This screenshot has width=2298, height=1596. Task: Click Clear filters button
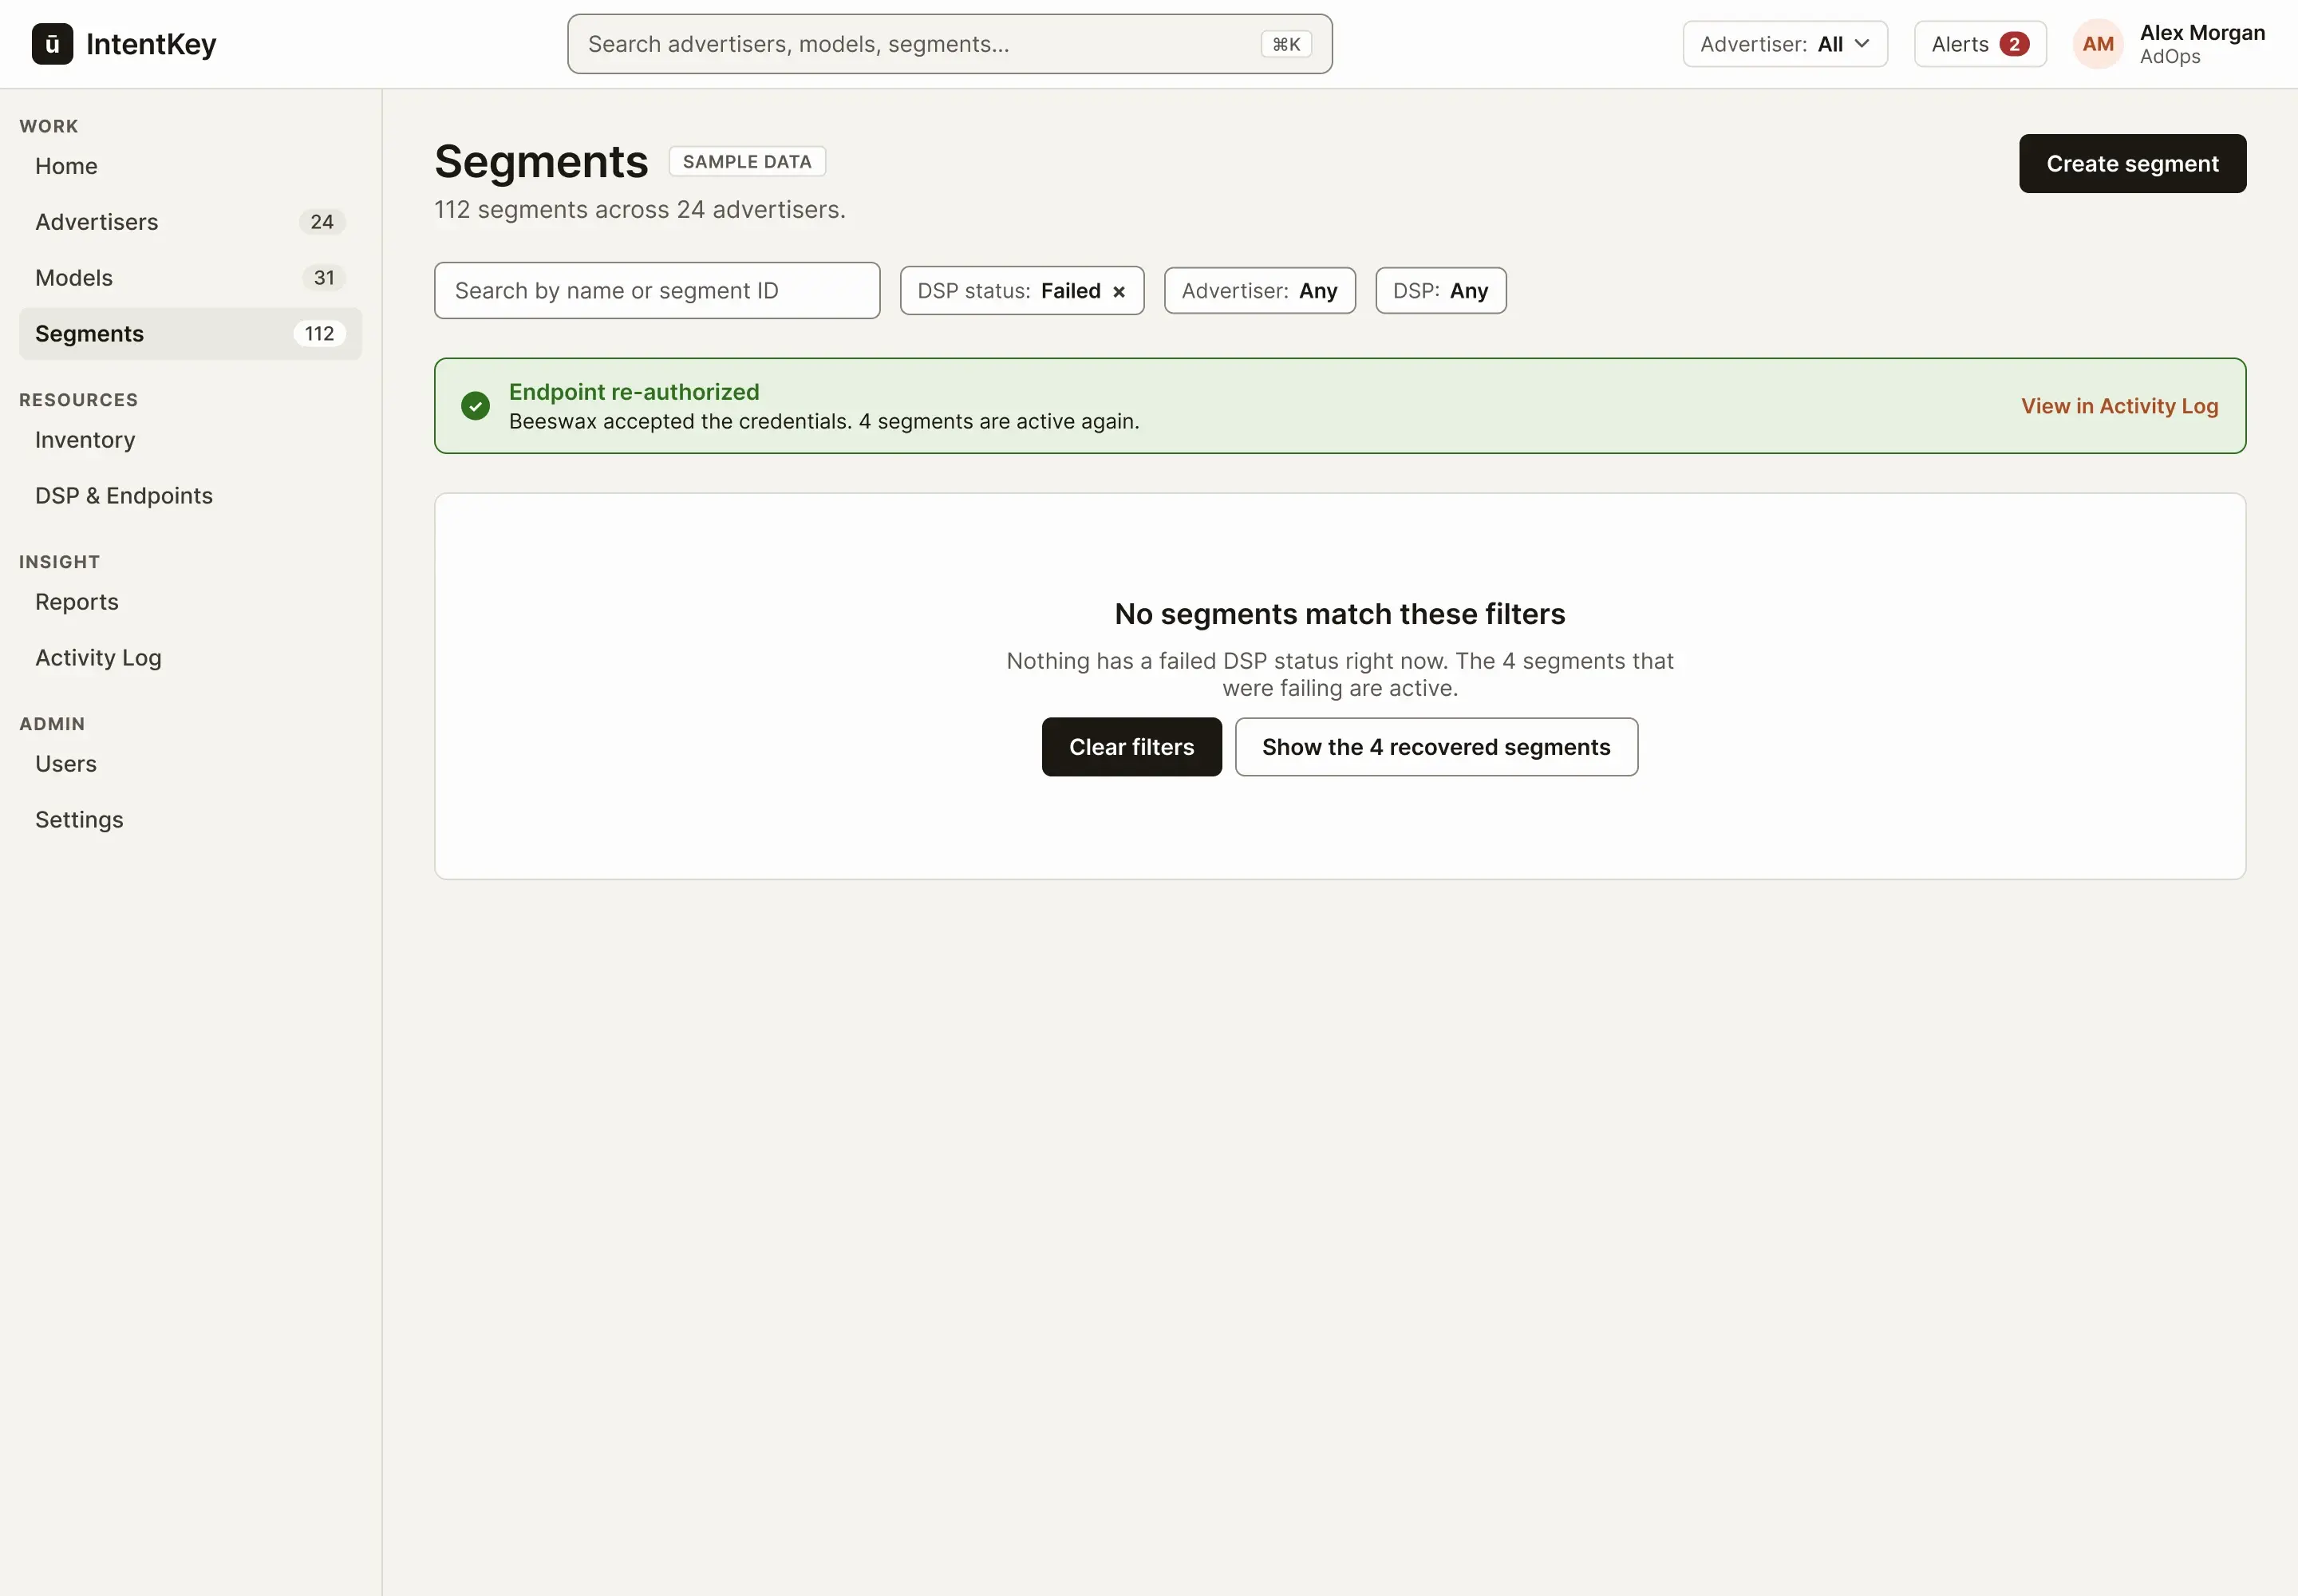pos(1131,747)
